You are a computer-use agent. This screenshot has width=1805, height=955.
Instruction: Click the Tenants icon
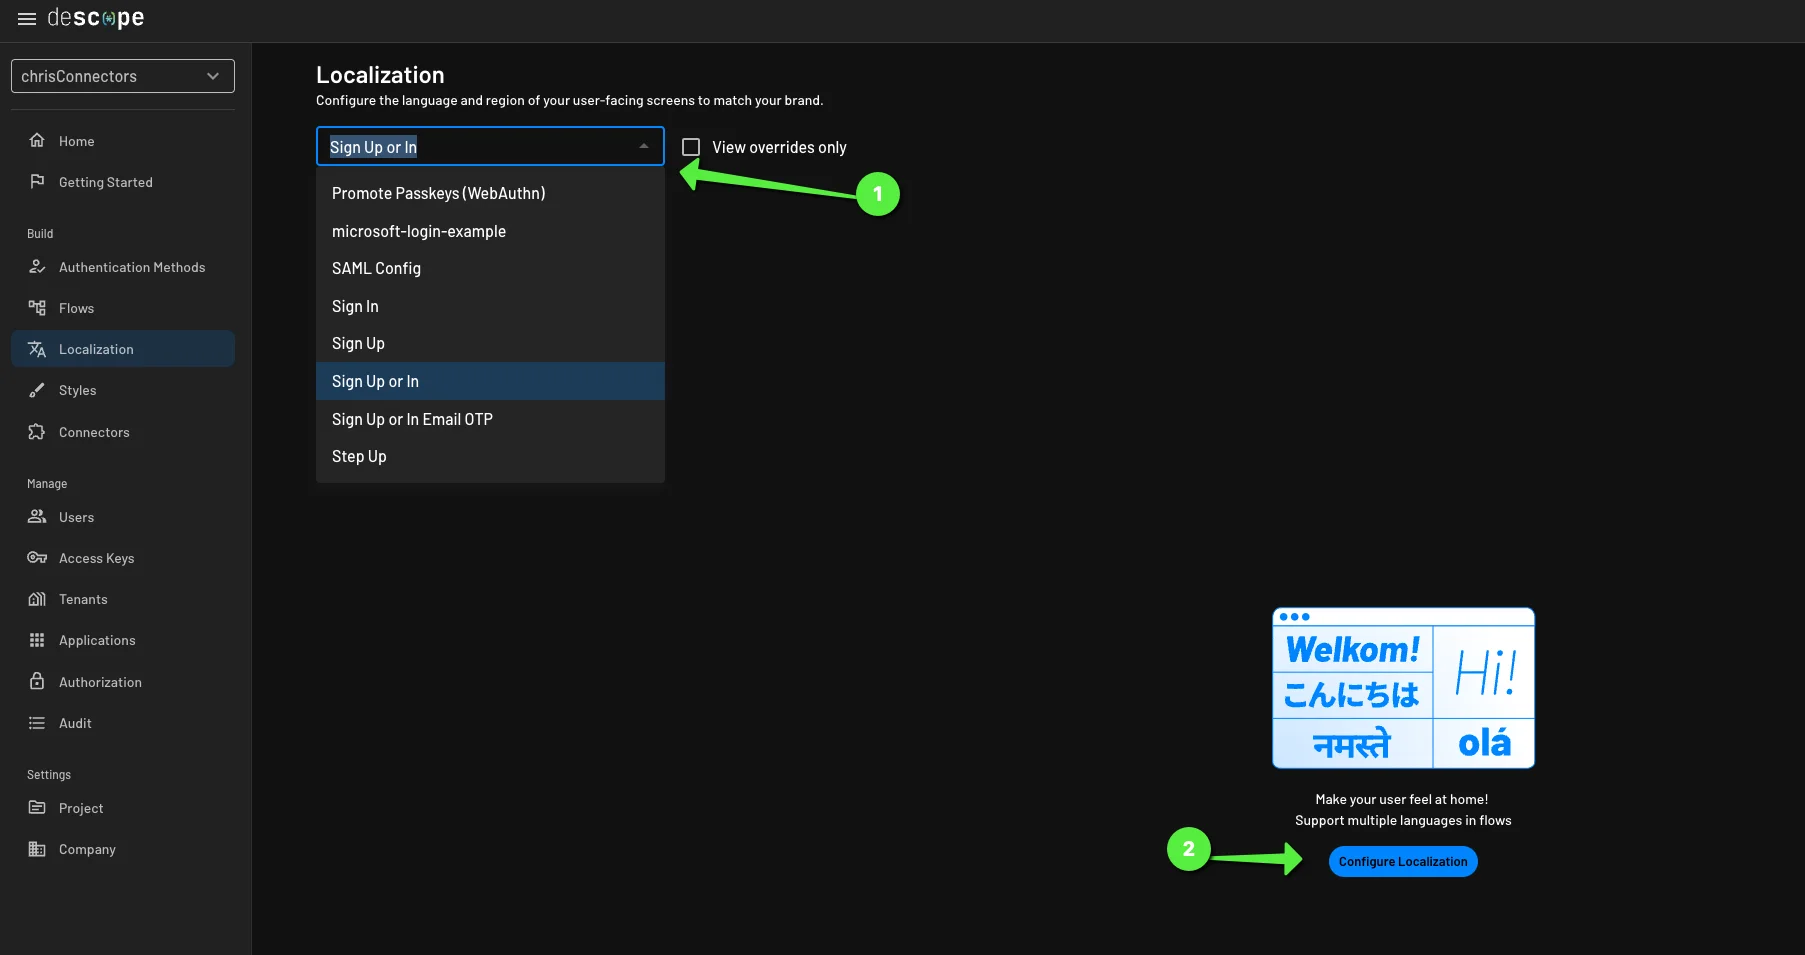[37, 599]
